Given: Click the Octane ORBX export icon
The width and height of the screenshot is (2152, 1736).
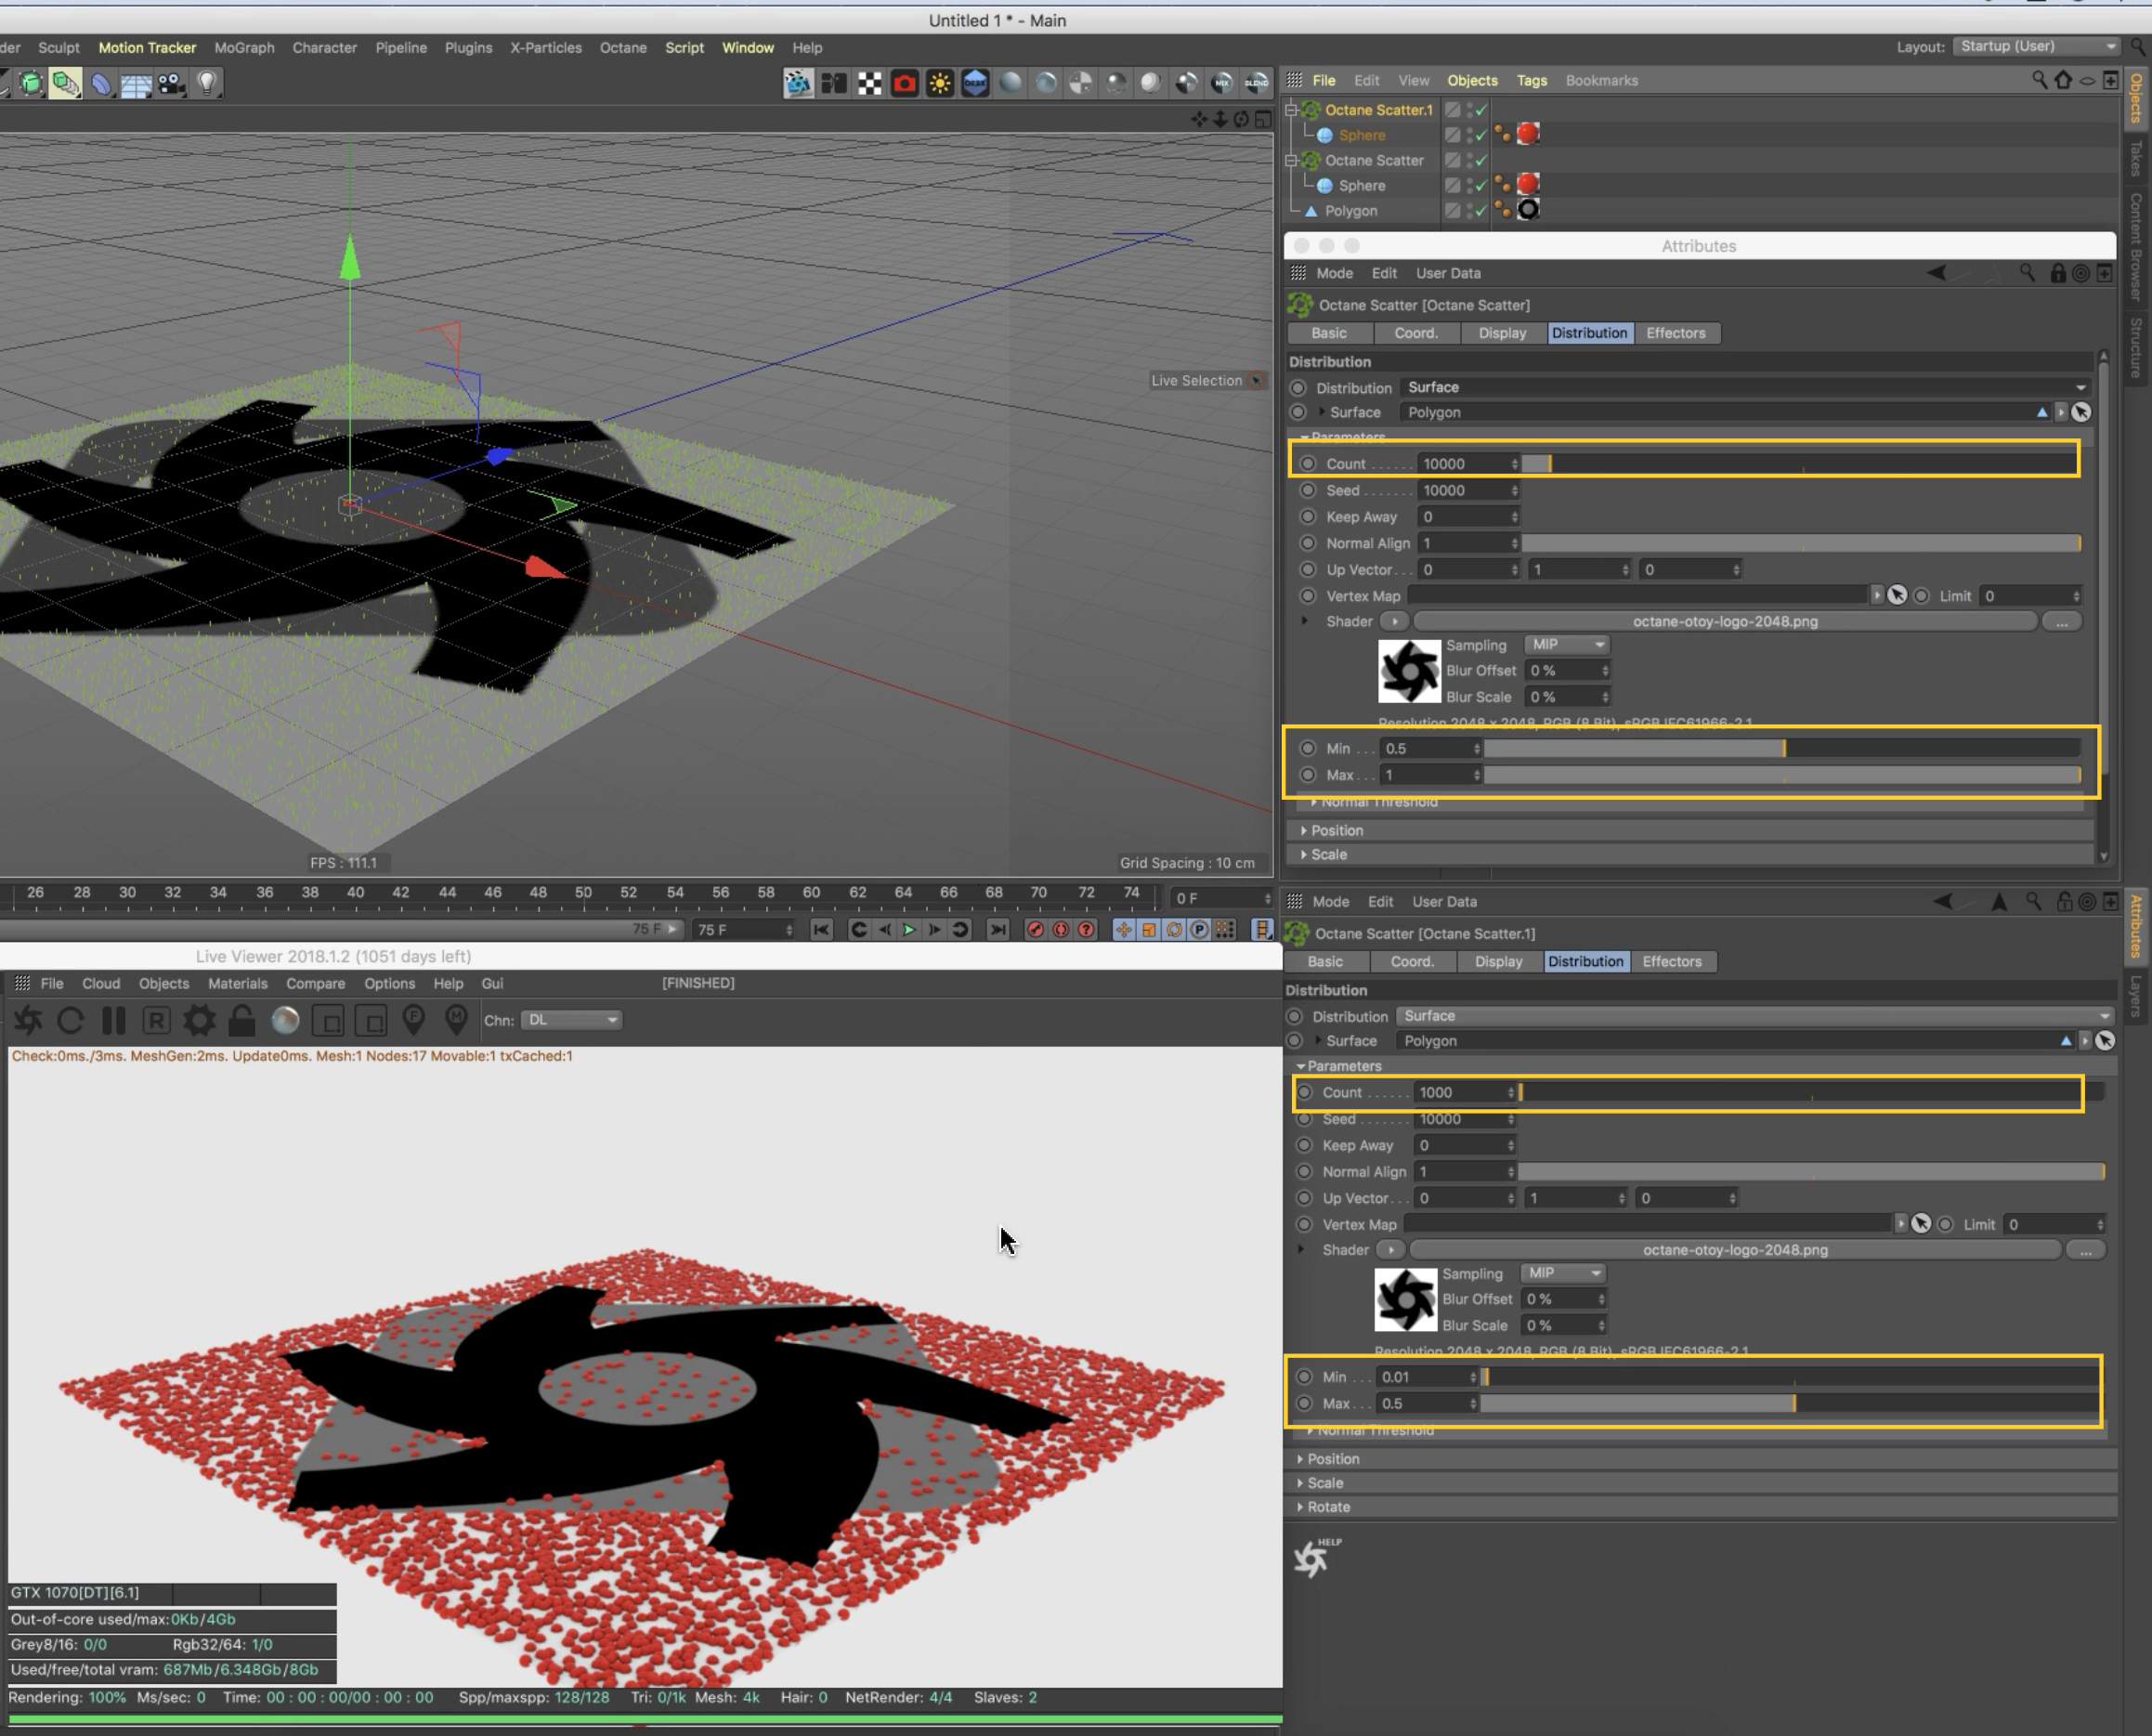Looking at the screenshot, I should pyautogui.click(x=974, y=83).
